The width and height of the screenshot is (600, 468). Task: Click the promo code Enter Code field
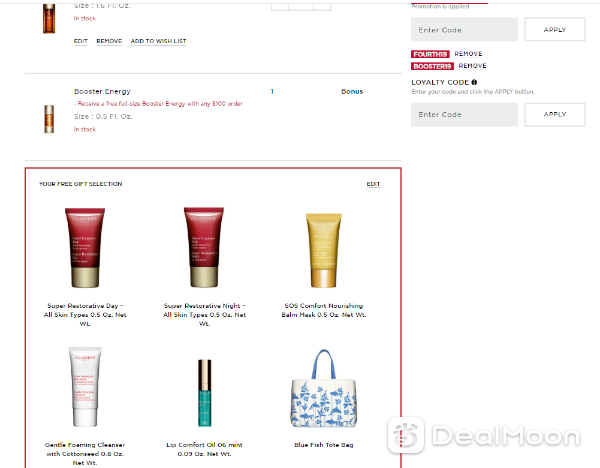point(464,29)
